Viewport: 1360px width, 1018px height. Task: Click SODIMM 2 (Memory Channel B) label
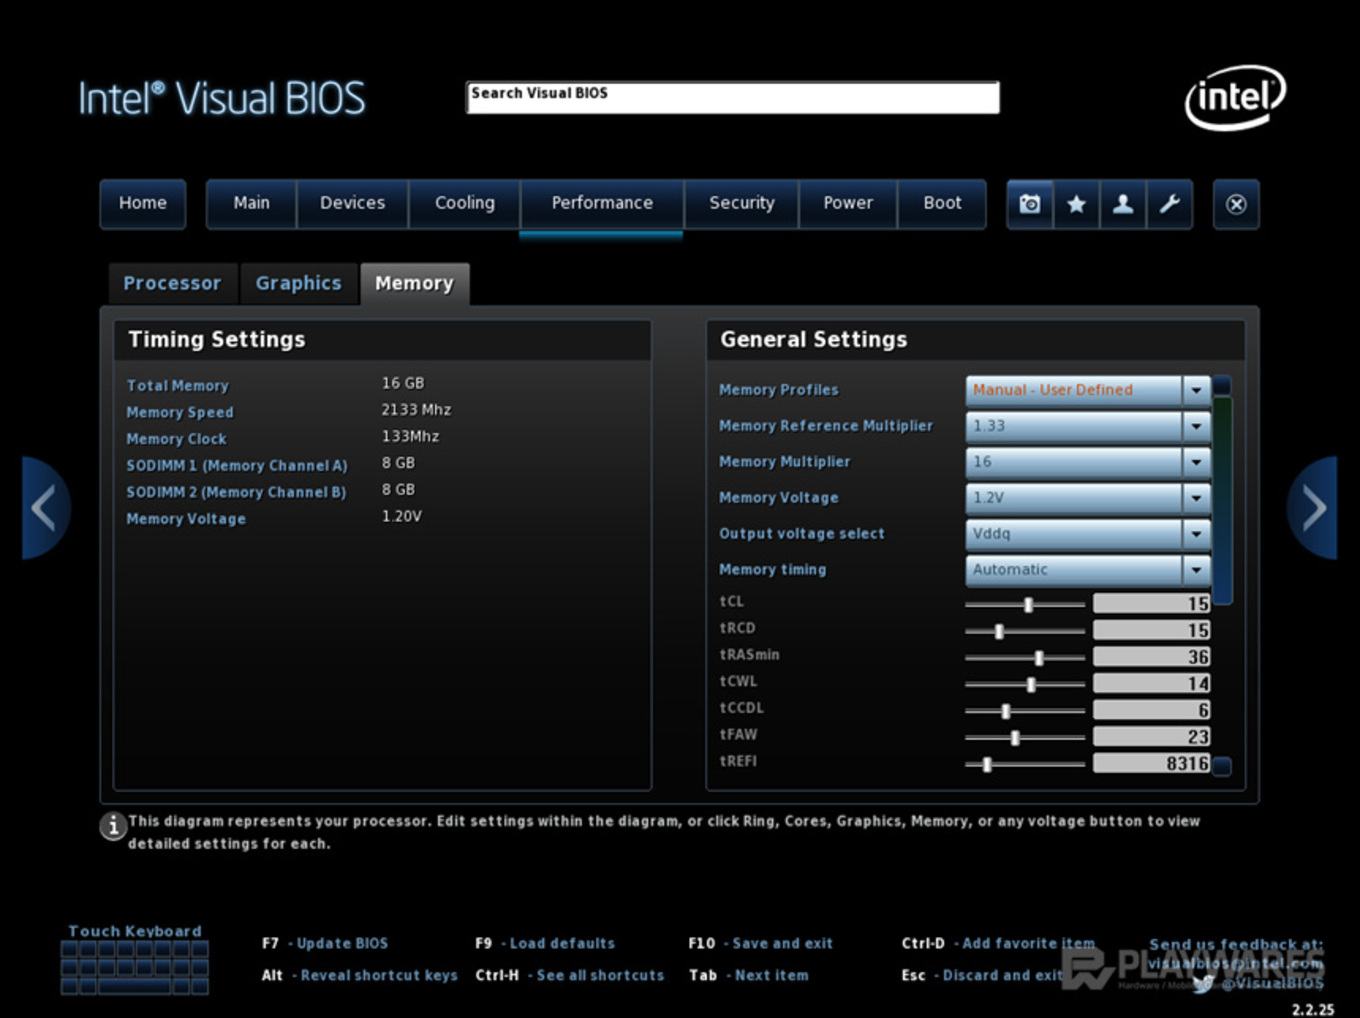(x=236, y=492)
